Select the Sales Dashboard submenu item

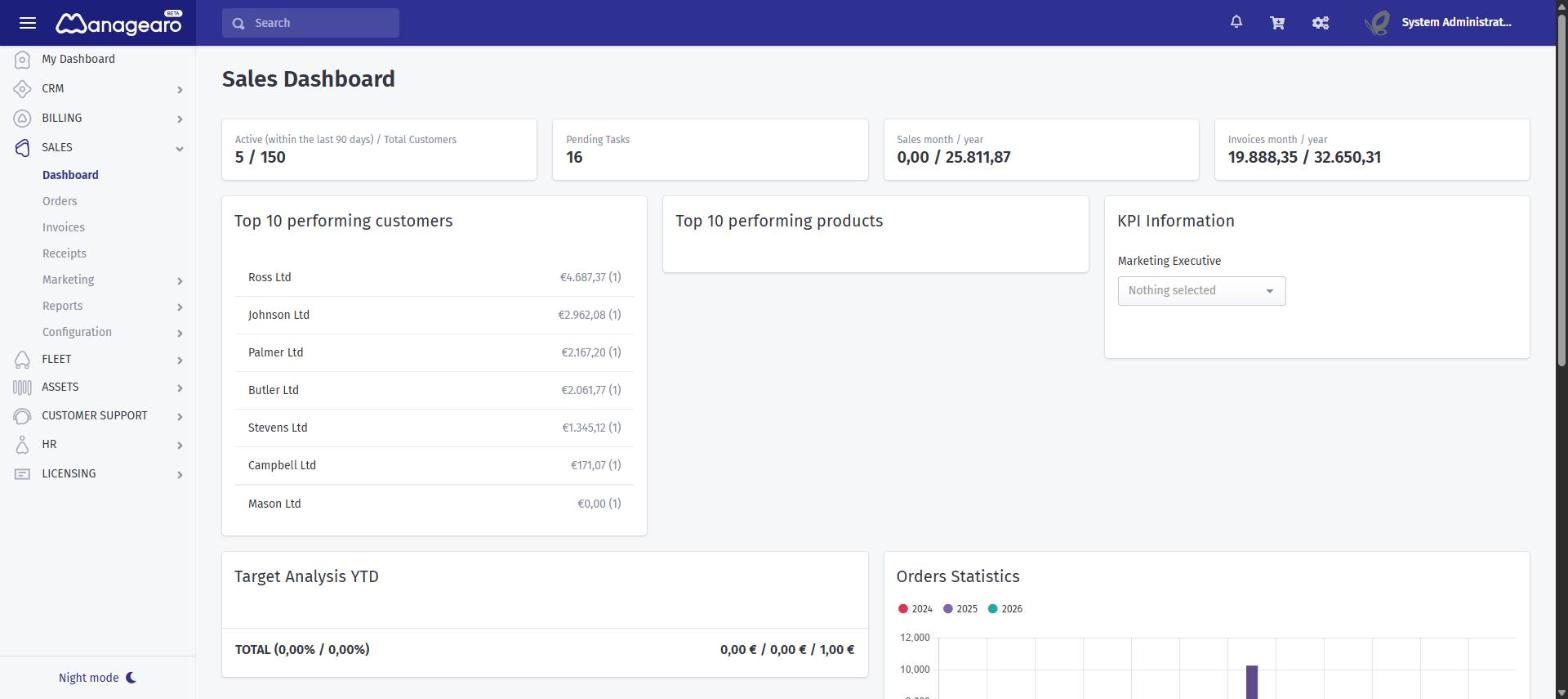tap(70, 175)
